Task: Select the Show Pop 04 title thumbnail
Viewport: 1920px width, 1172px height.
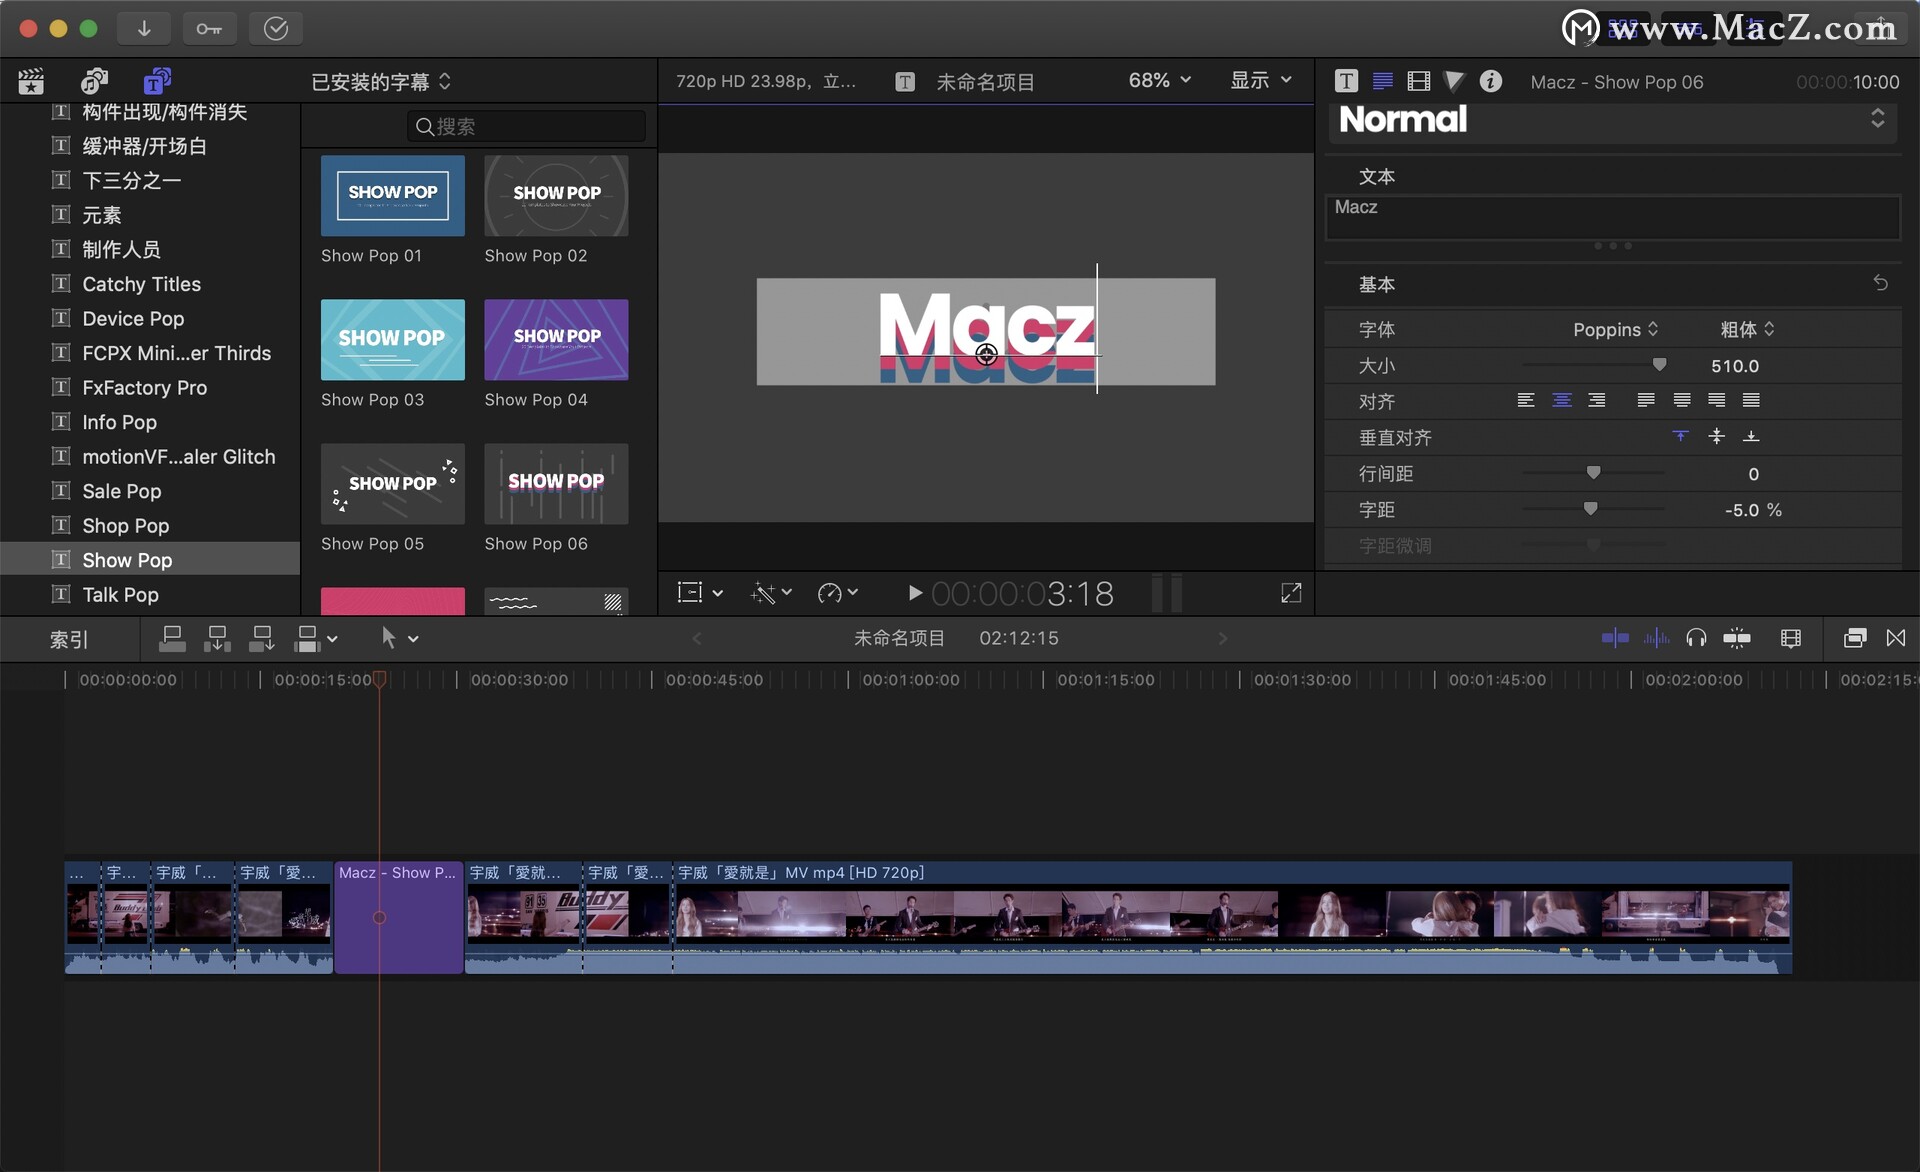Action: click(x=556, y=340)
